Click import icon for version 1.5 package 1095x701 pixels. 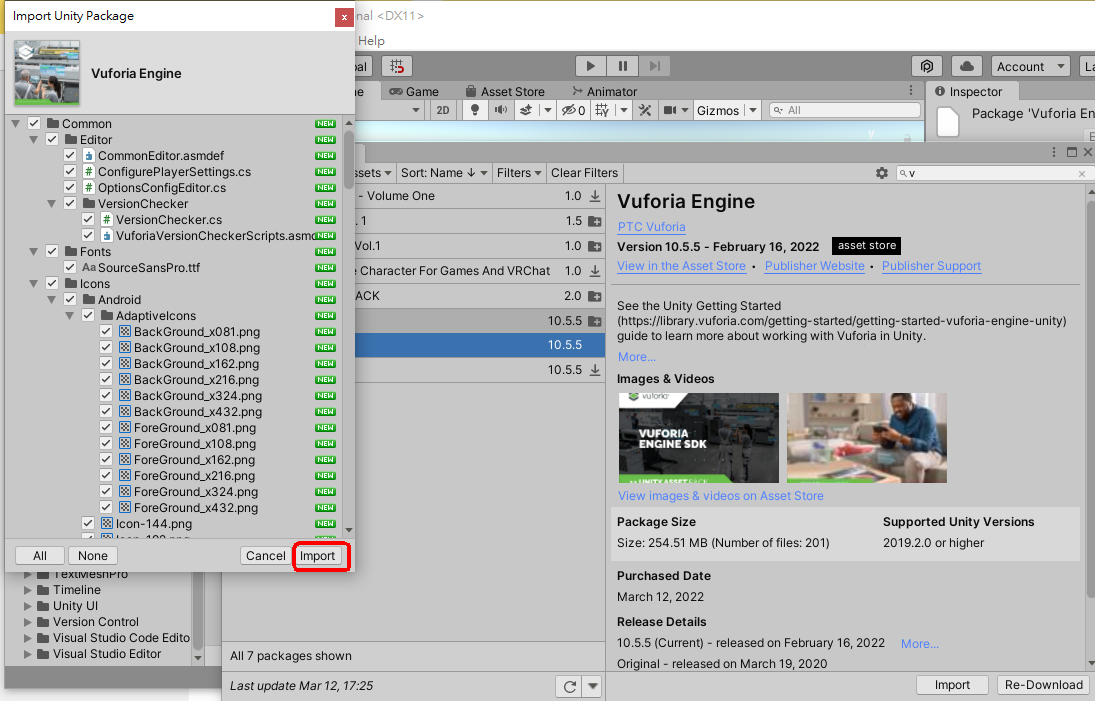[x=595, y=221]
